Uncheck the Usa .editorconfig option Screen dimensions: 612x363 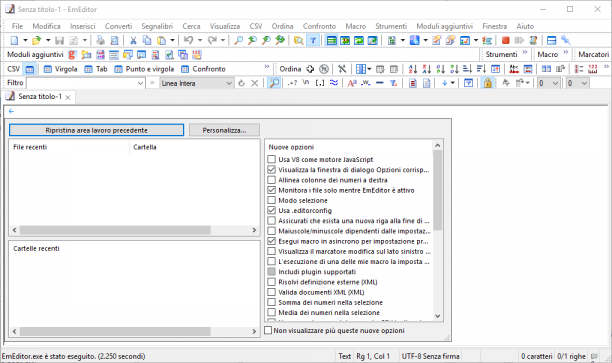coord(272,210)
